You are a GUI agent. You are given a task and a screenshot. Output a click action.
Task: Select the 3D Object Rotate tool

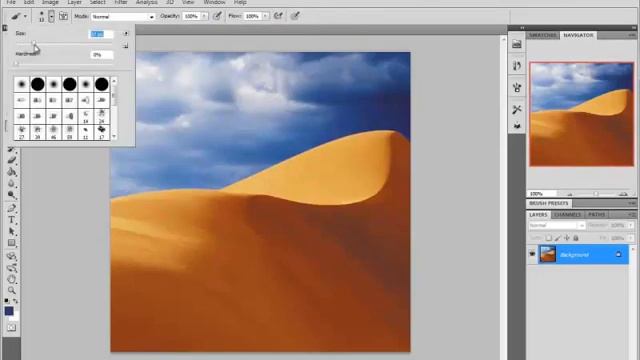point(11,256)
